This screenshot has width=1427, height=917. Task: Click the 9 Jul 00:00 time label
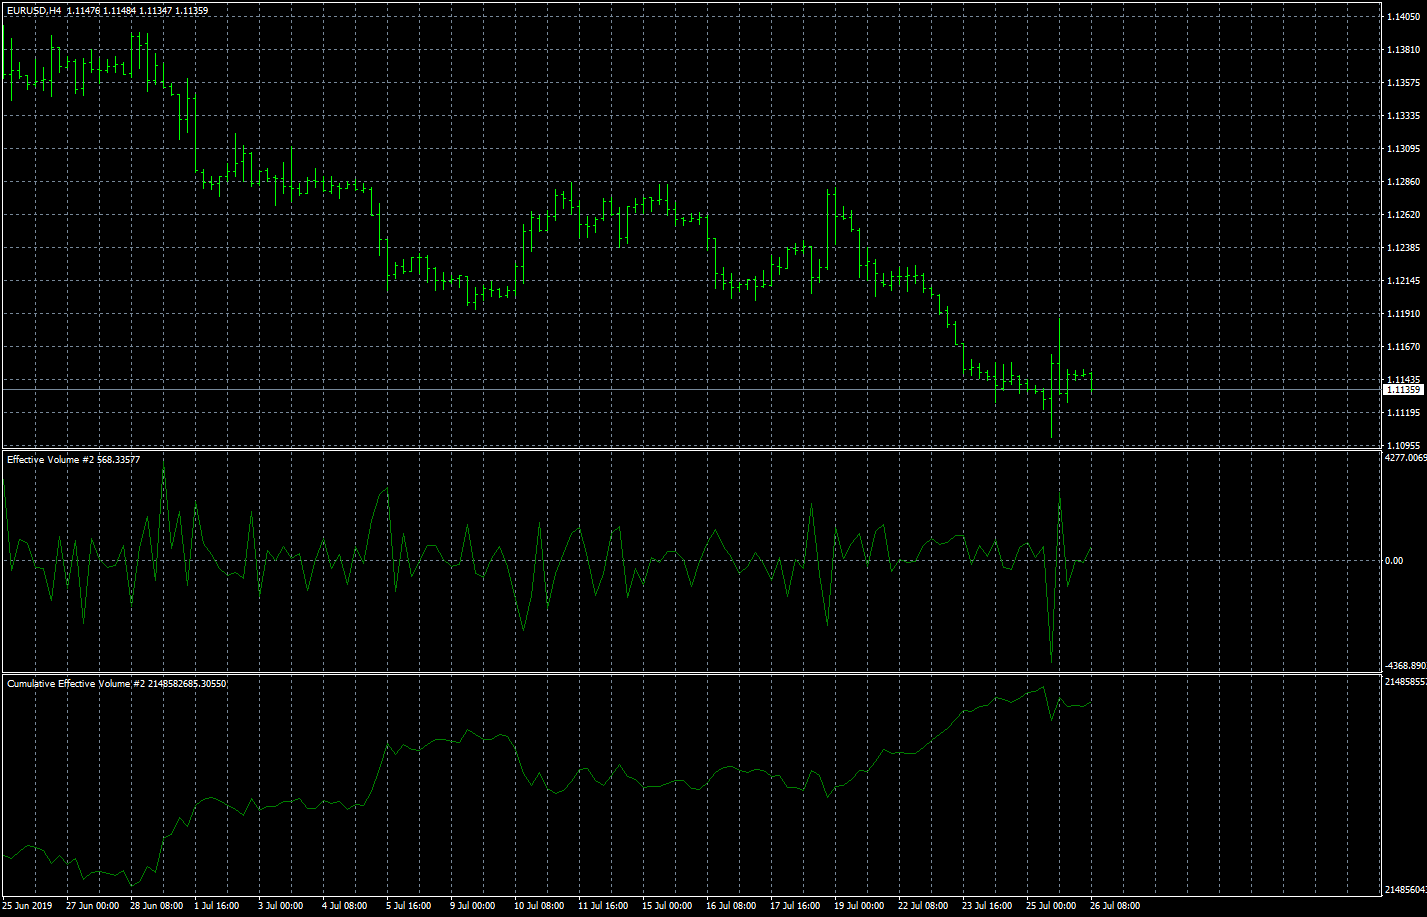tap(472, 906)
